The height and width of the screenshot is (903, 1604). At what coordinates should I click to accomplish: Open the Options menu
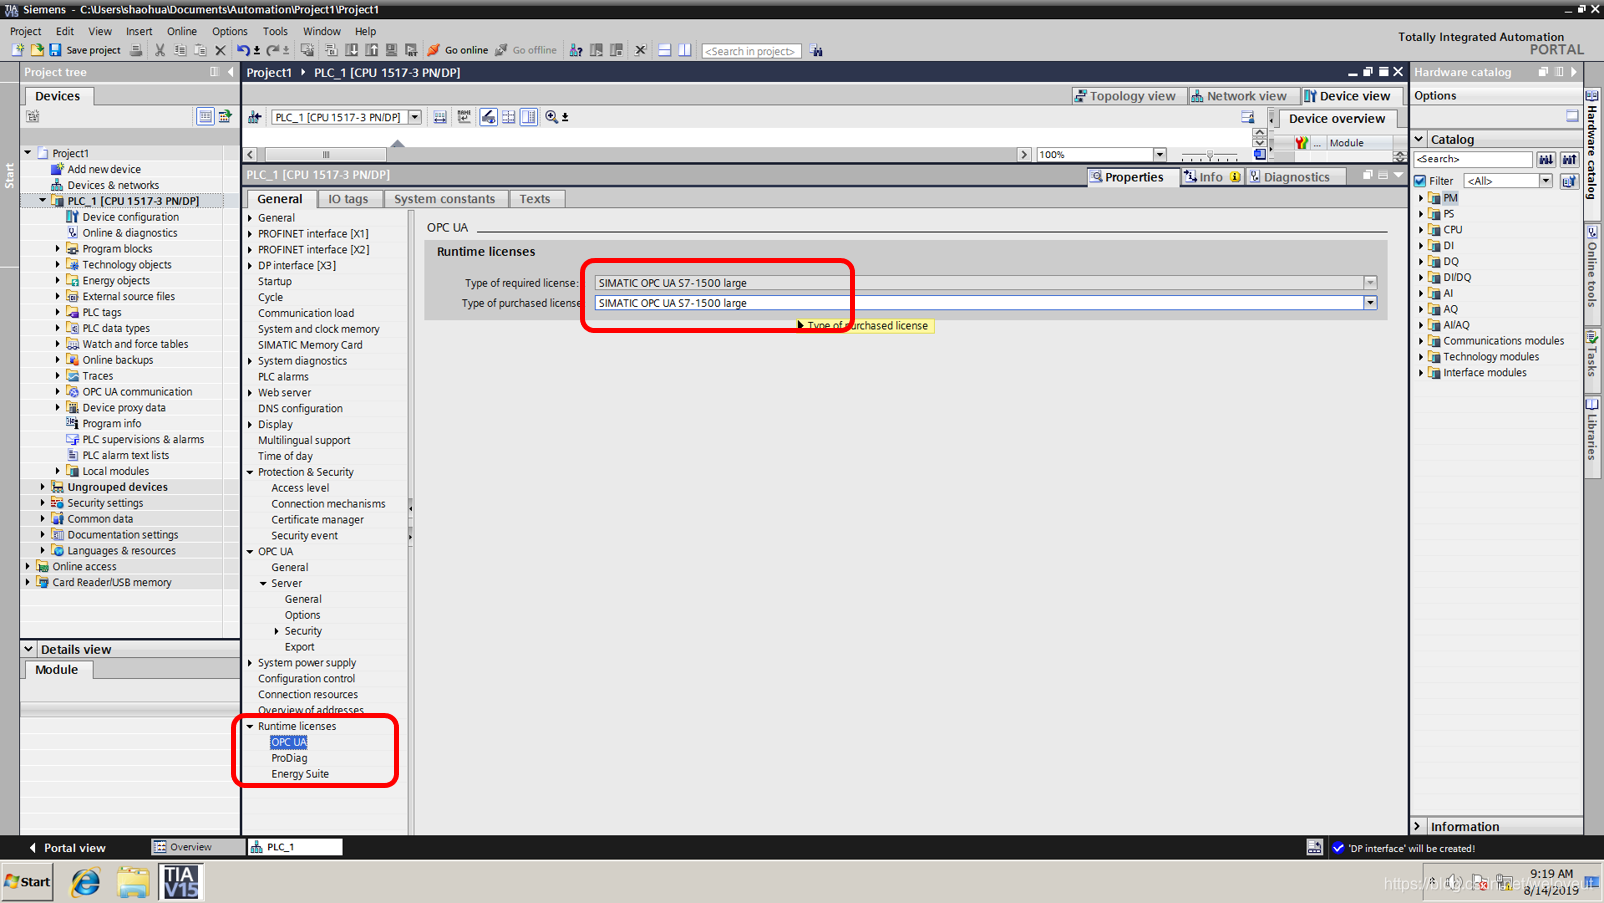click(x=229, y=31)
